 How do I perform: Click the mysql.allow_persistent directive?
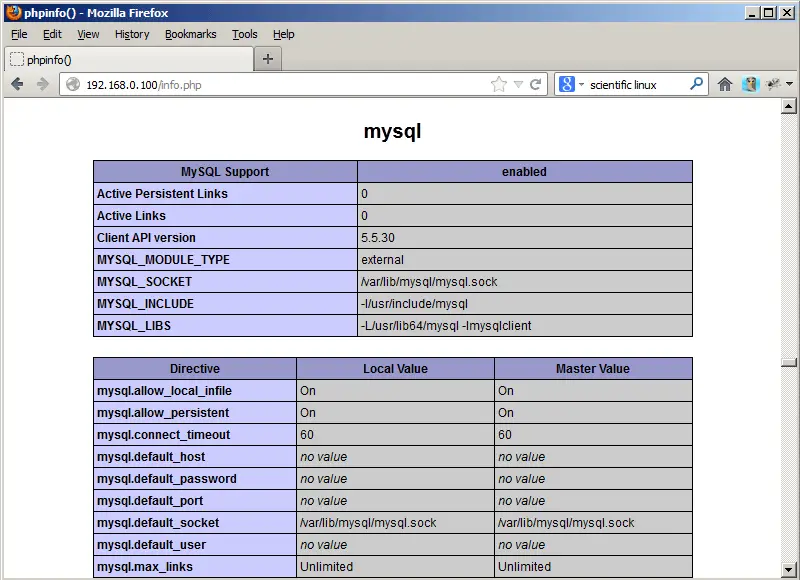click(195, 413)
